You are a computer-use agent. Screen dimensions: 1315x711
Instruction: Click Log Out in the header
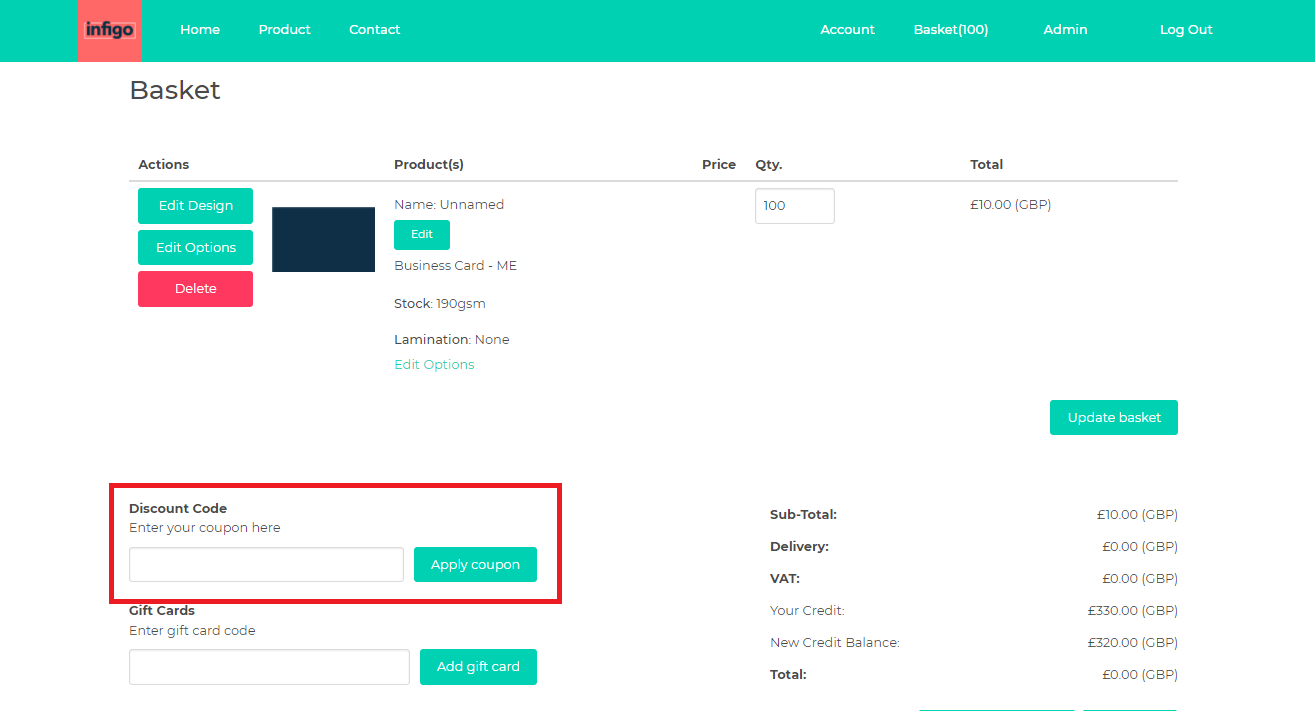point(1185,30)
